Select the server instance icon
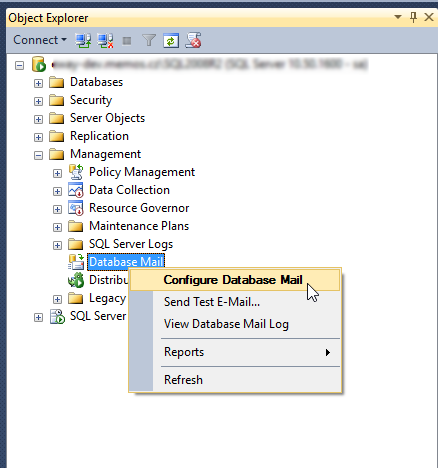 pos(39,64)
